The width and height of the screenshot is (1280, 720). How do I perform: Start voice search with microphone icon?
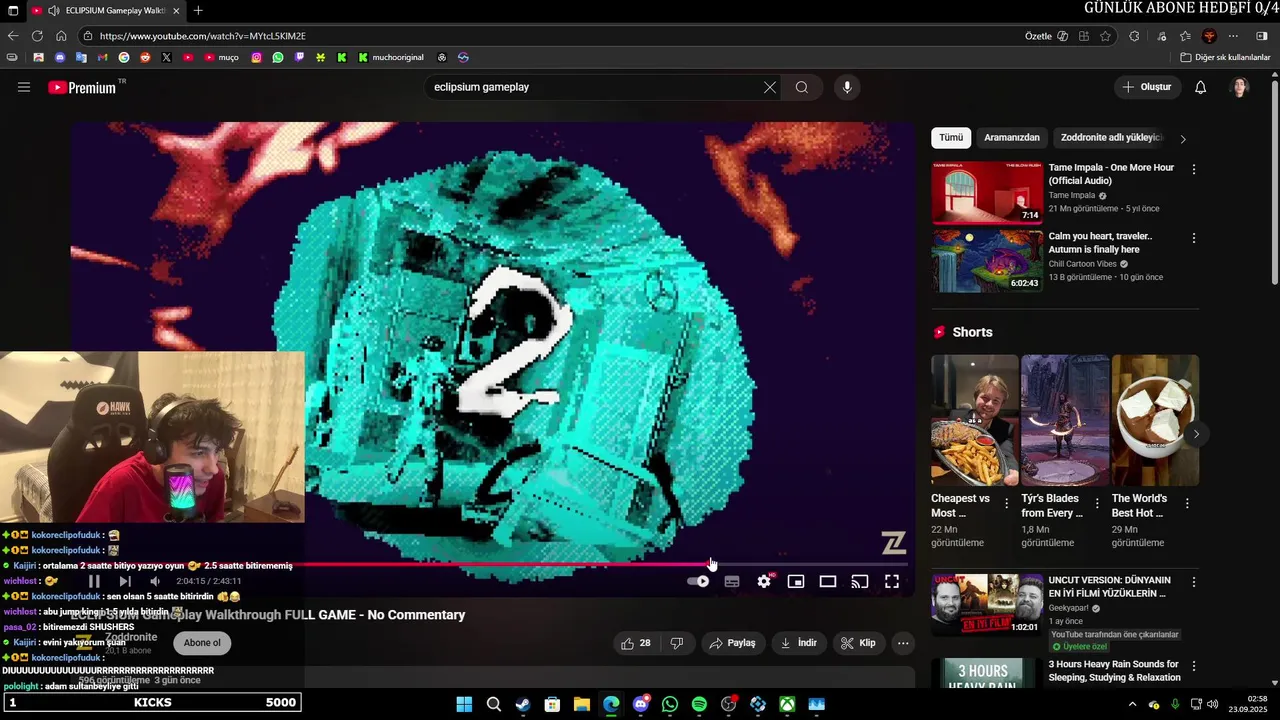tap(847, 87)
